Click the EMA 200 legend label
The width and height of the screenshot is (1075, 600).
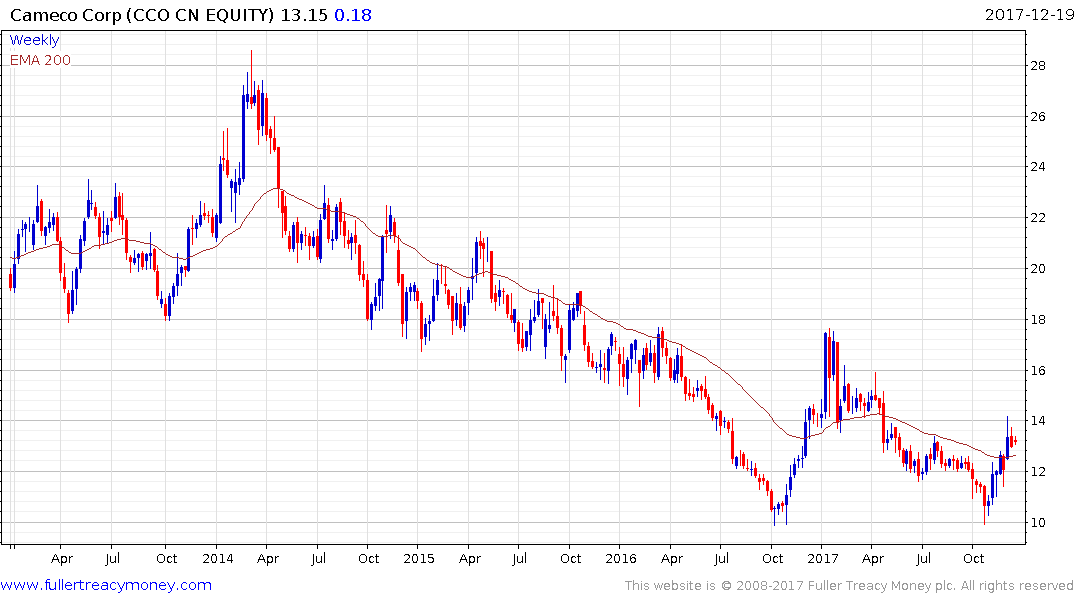tap(40, 60)
